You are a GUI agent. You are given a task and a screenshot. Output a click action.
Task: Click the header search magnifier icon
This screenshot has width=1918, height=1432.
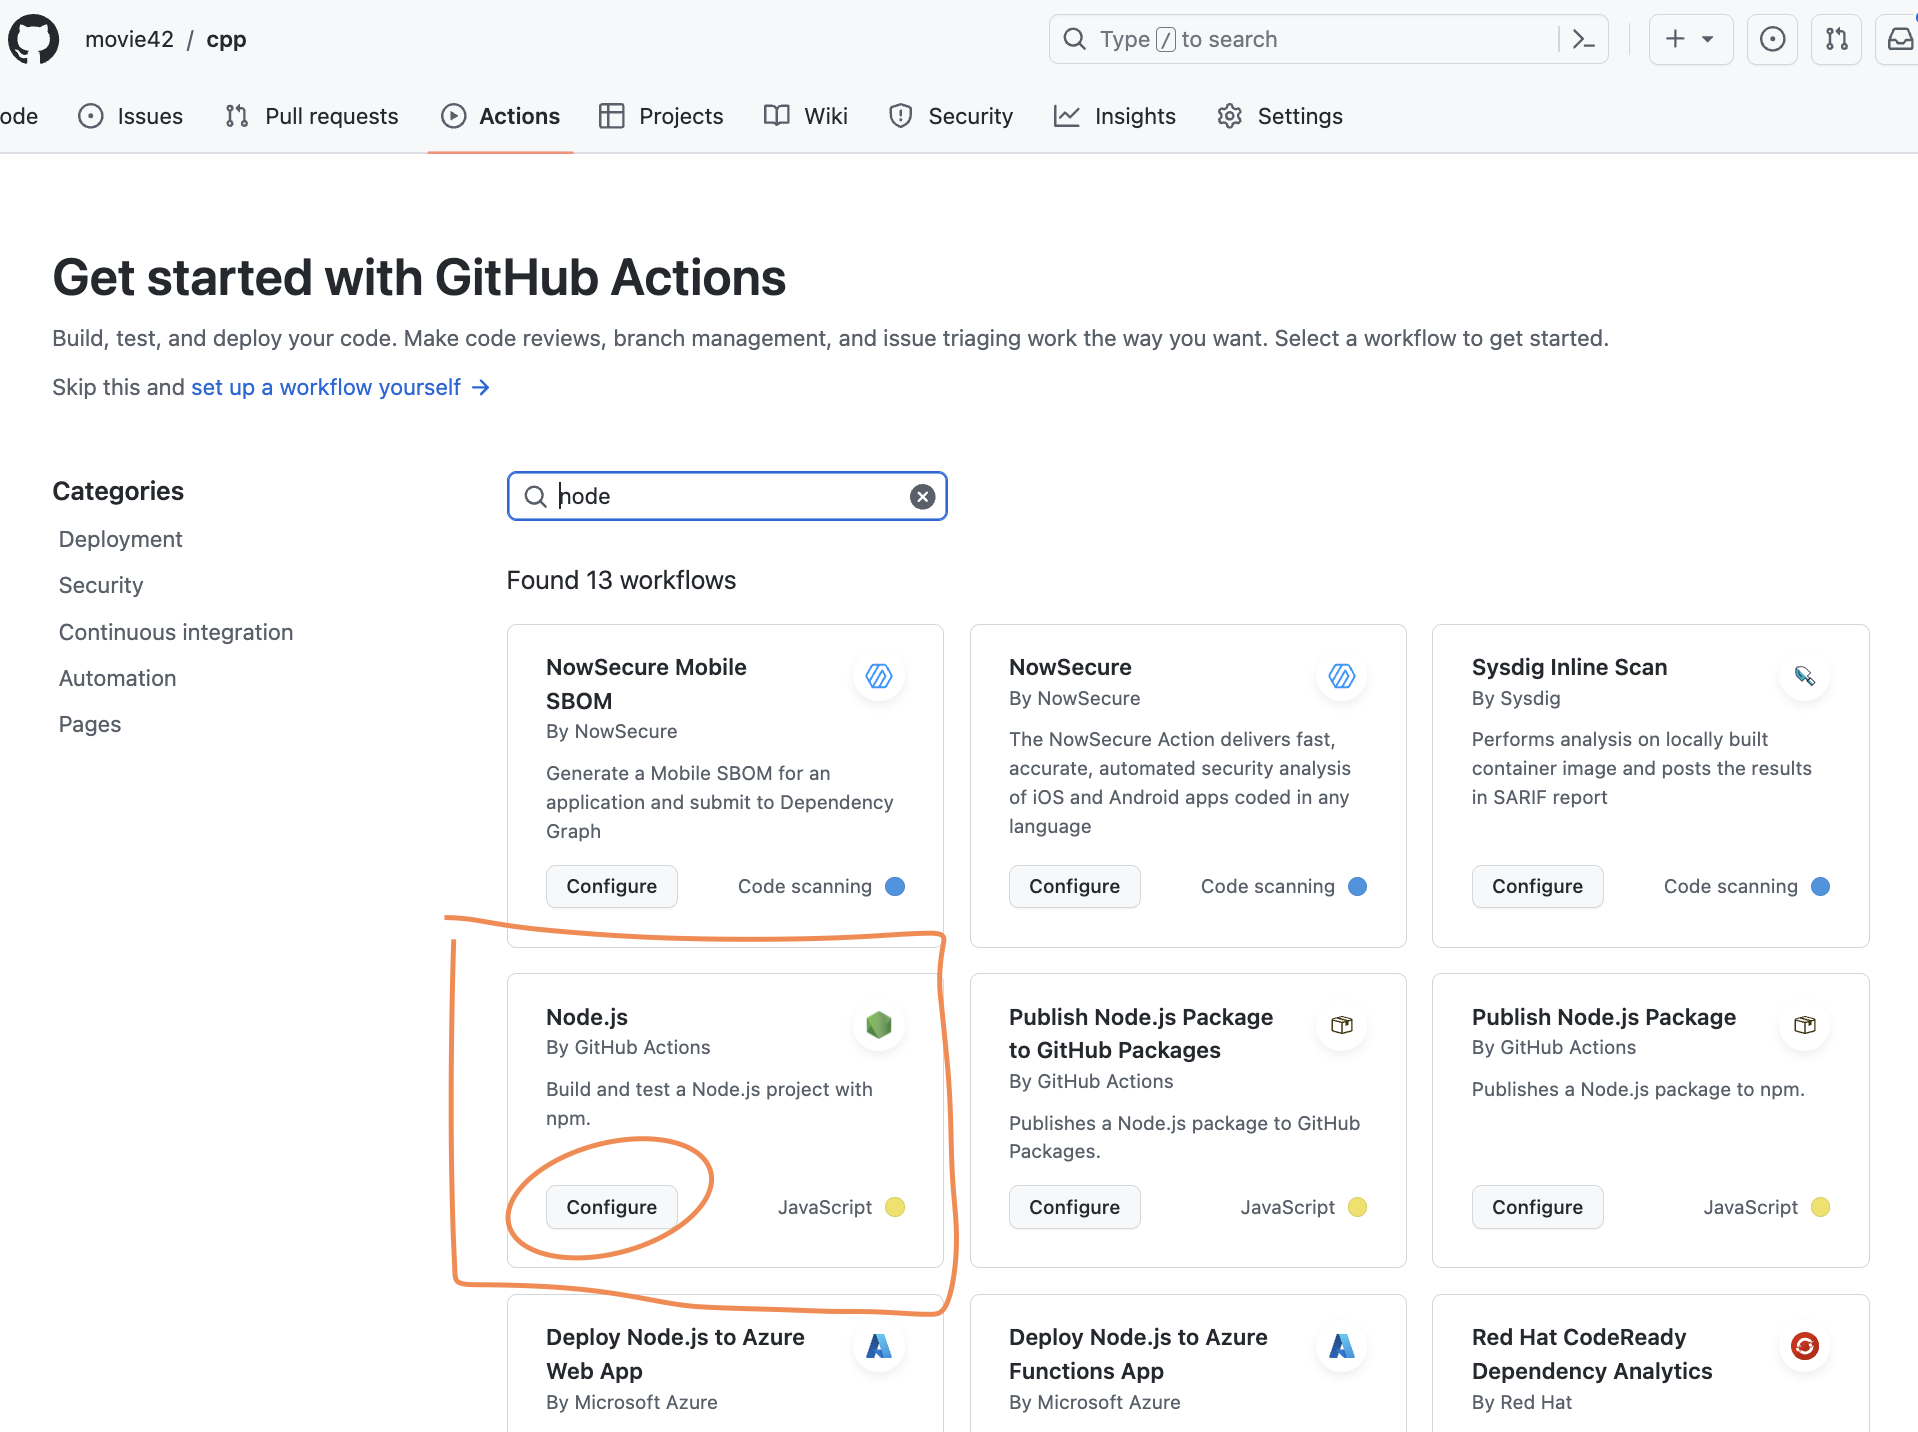(1075, 39)
